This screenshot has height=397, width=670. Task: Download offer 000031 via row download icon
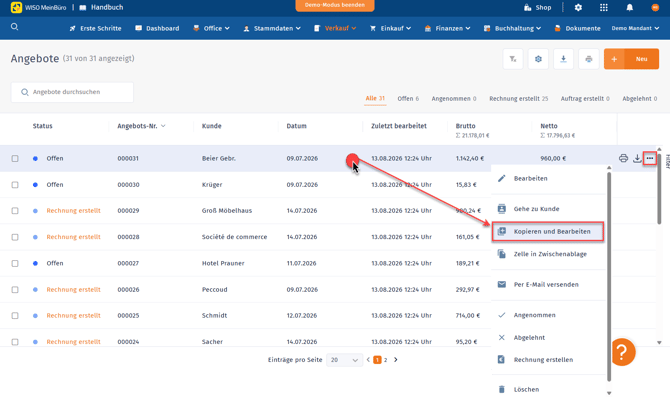(637, 158)
